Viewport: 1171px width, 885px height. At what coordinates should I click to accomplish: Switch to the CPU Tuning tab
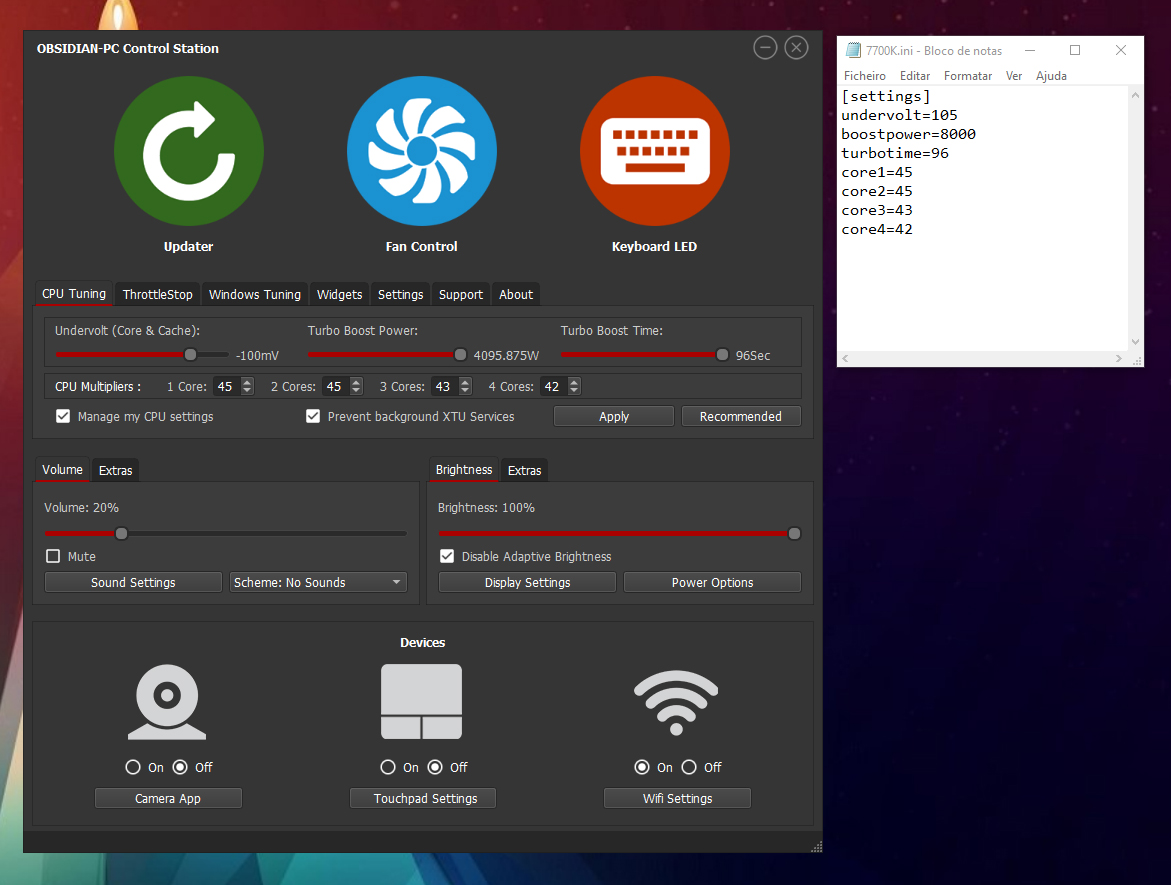[74, 294]
